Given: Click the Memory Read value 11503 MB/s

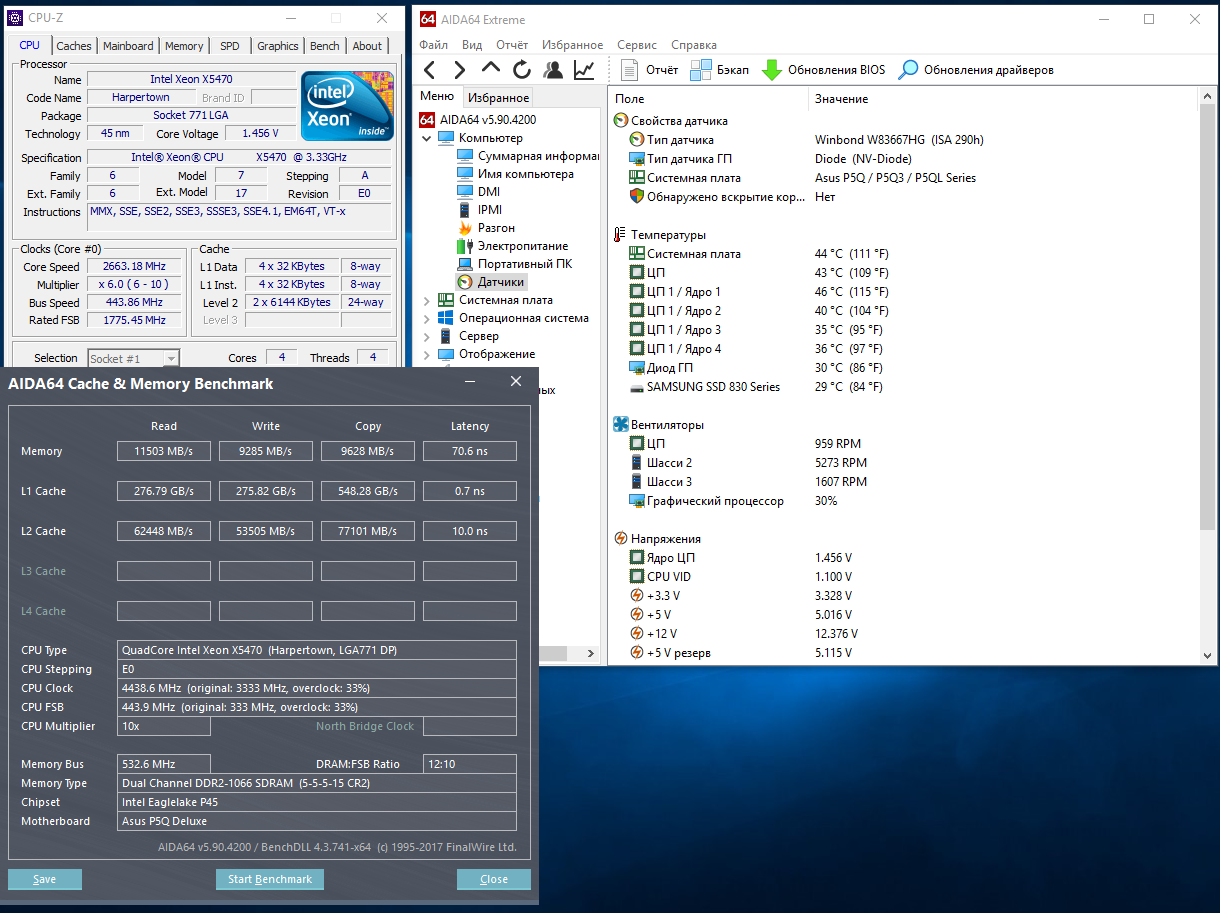Looking at the screenshot, I should pos(164,451).
